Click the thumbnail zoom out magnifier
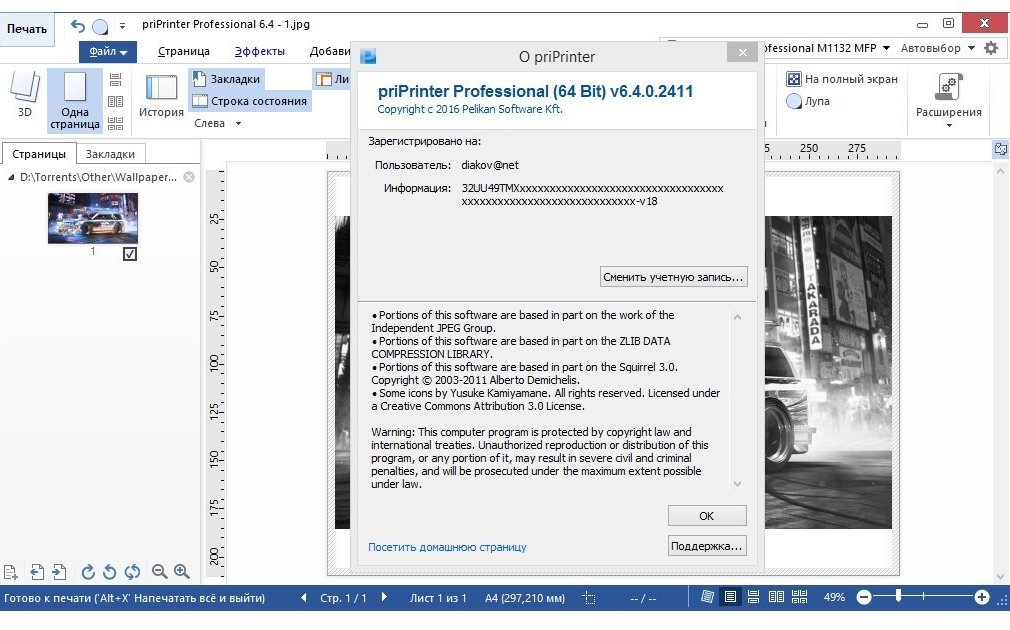Image resolution: width=1010 pixels, height=630 pixels. point(159,571)
